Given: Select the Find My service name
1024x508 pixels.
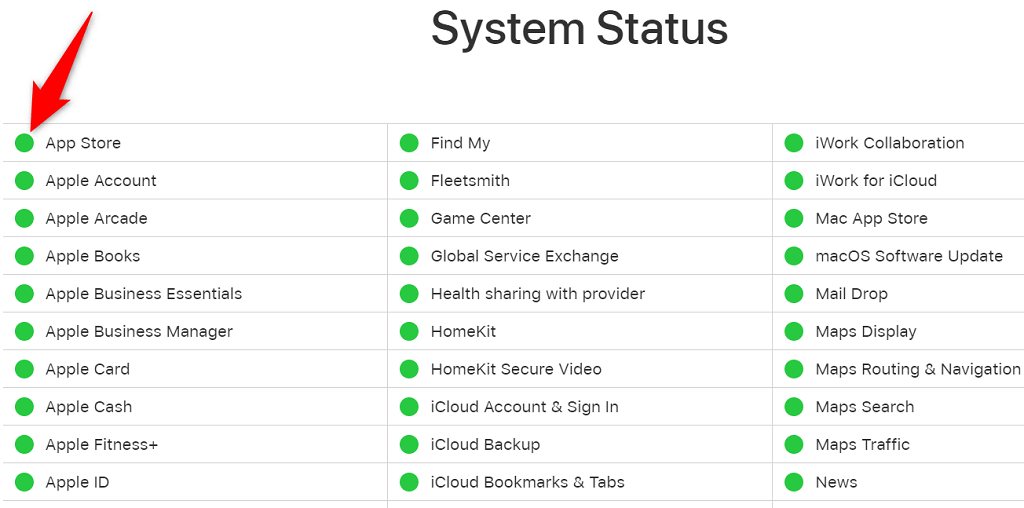Looking at the screenshot, I should (460, 143).
